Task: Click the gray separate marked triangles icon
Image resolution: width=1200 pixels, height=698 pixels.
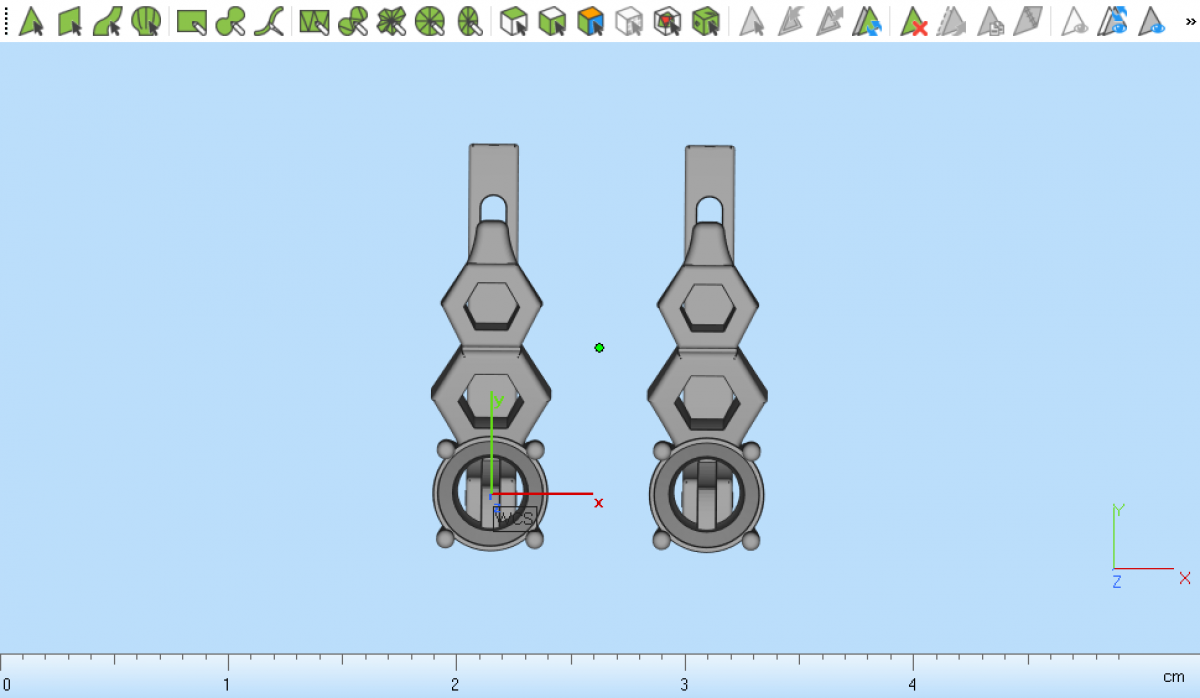Action: click(x=952, y=21)
